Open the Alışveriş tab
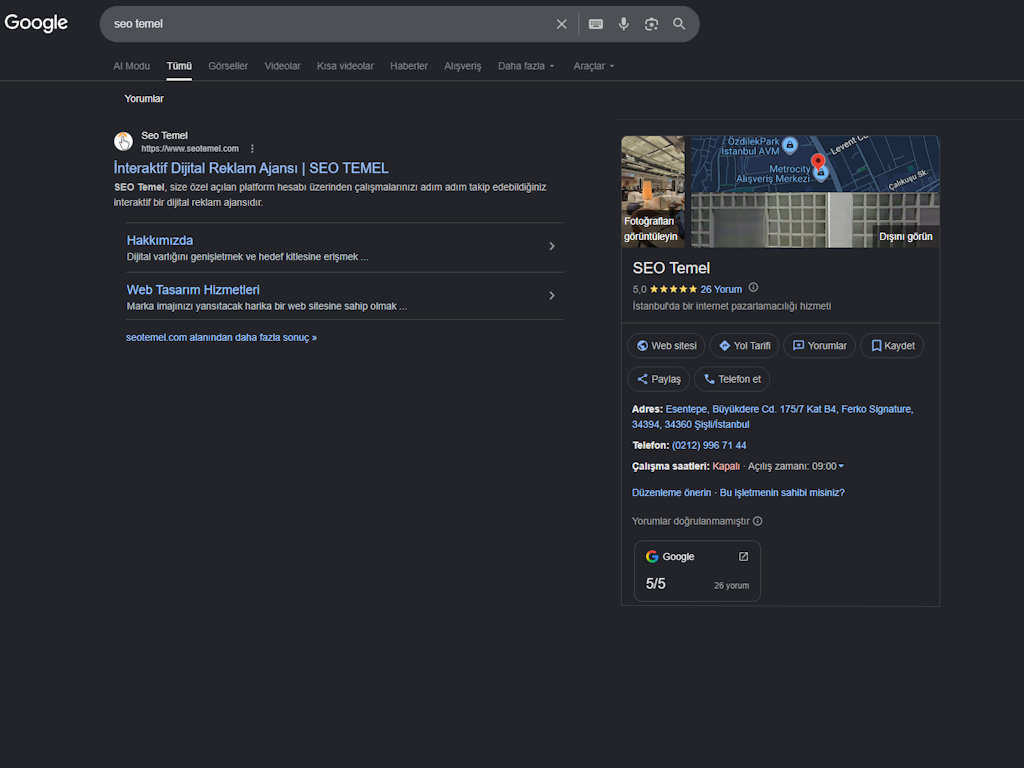The height and width of the screenshot is (768, 1024). coord(462,66)
